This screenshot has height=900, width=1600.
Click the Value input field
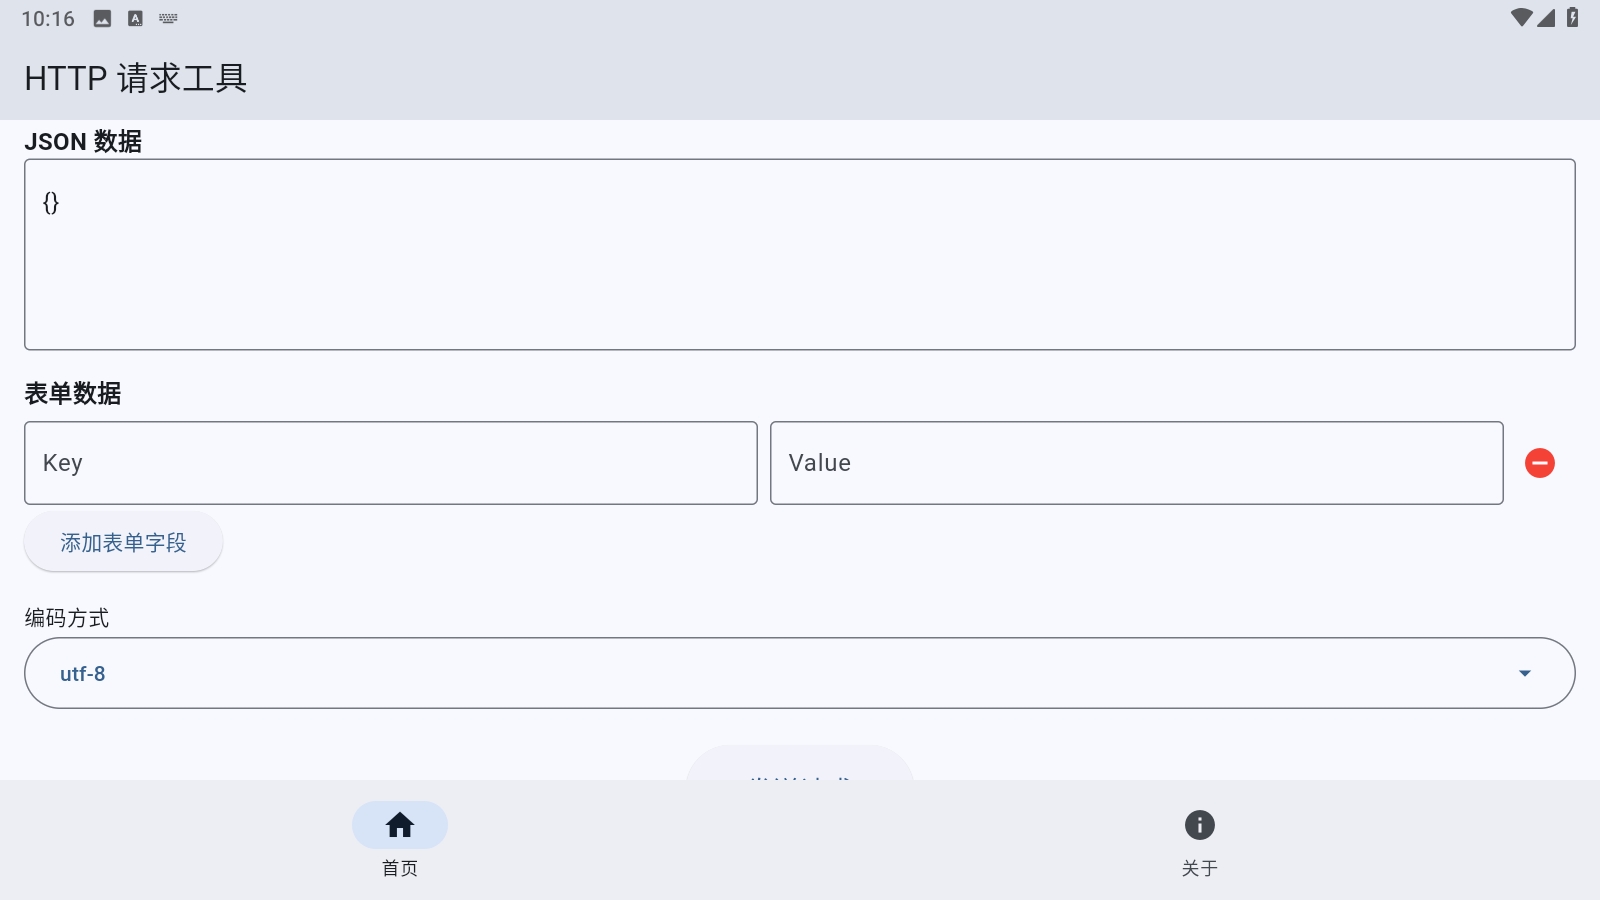click(x=1136, y=463)
